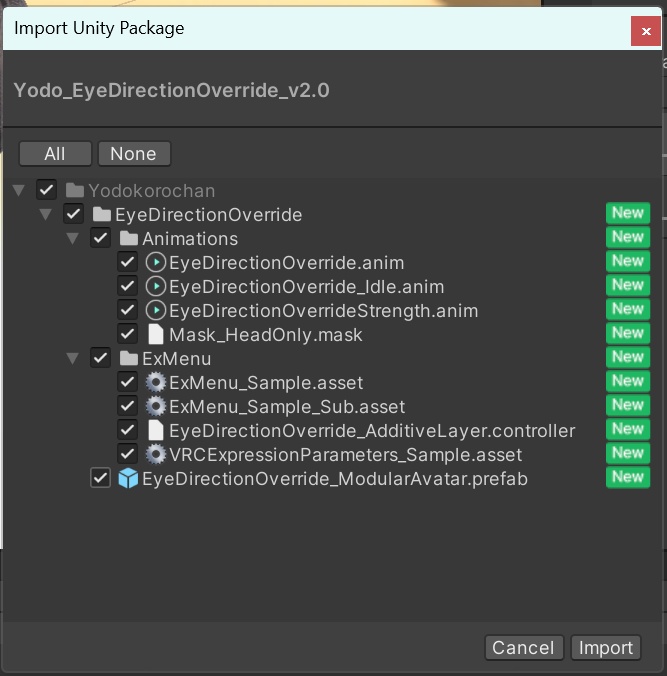Click the blue cube prefab icon
Image resolution: width=667 pixels, height=676 pixels.
pyautogui.click(x=128, y=479)
